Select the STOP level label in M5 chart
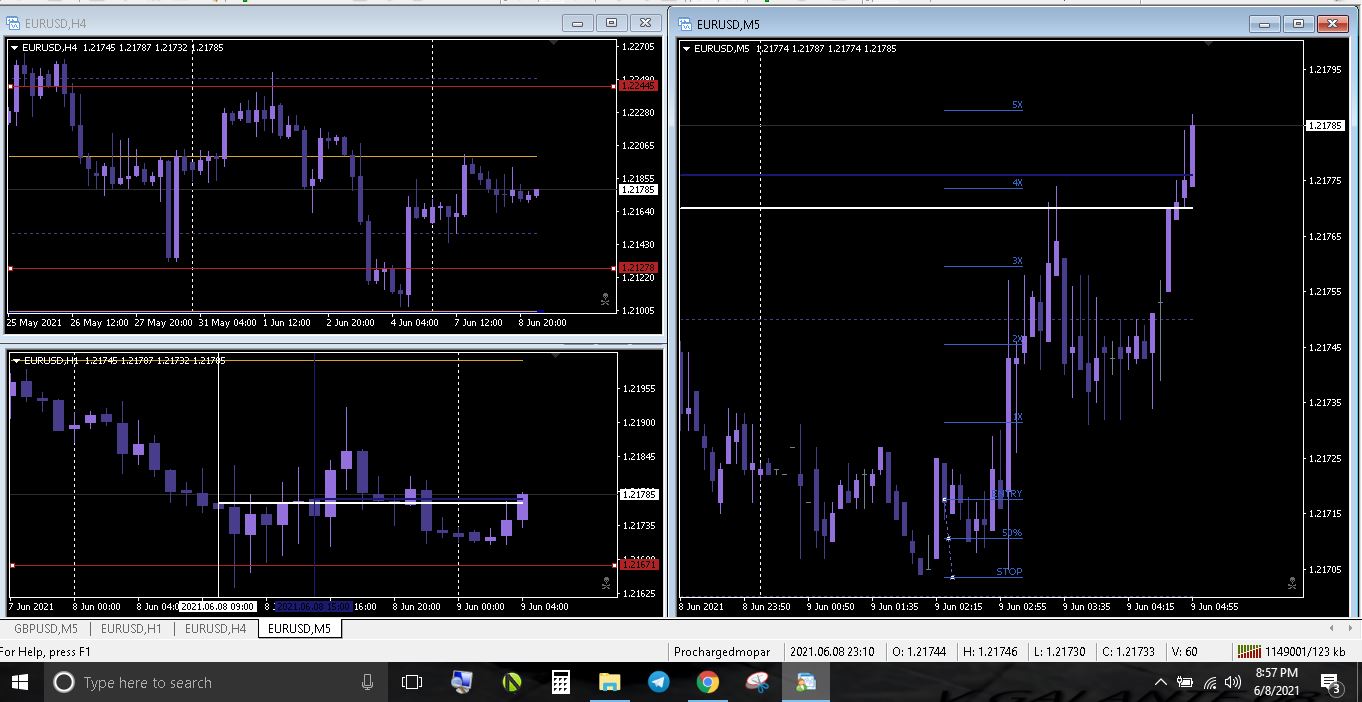 click(x=1009, y=572)
